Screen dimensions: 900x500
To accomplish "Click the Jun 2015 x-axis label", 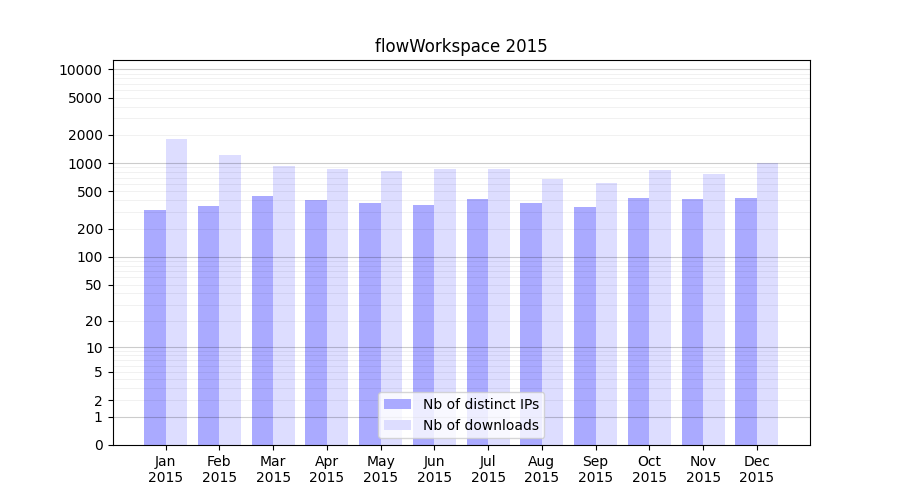I will 434,469.
